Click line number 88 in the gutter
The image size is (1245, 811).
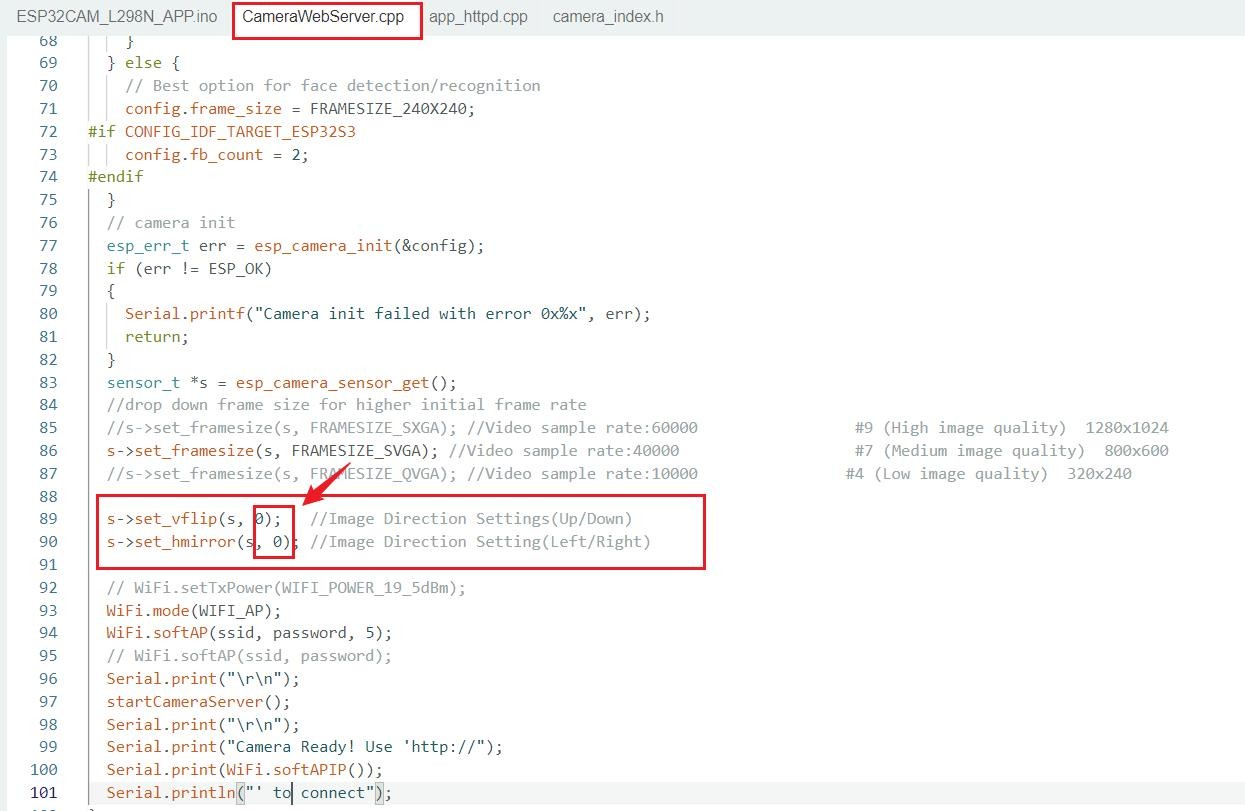point(48,497)
